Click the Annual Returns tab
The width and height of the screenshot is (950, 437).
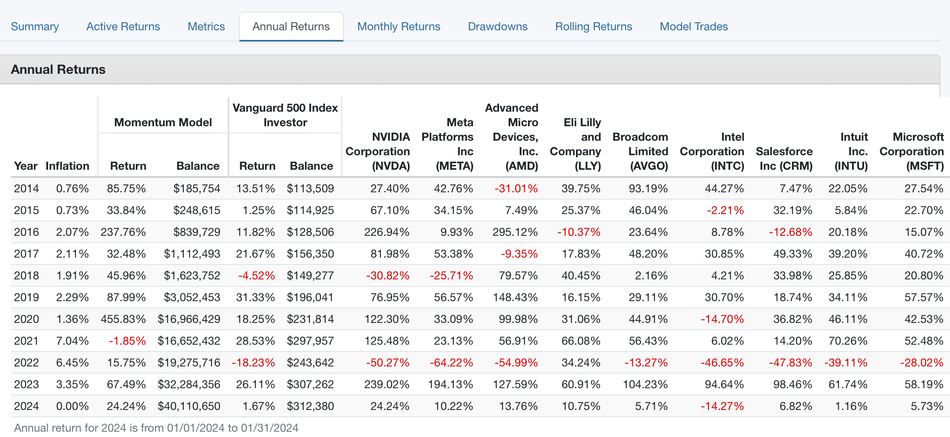pos(291,27)
